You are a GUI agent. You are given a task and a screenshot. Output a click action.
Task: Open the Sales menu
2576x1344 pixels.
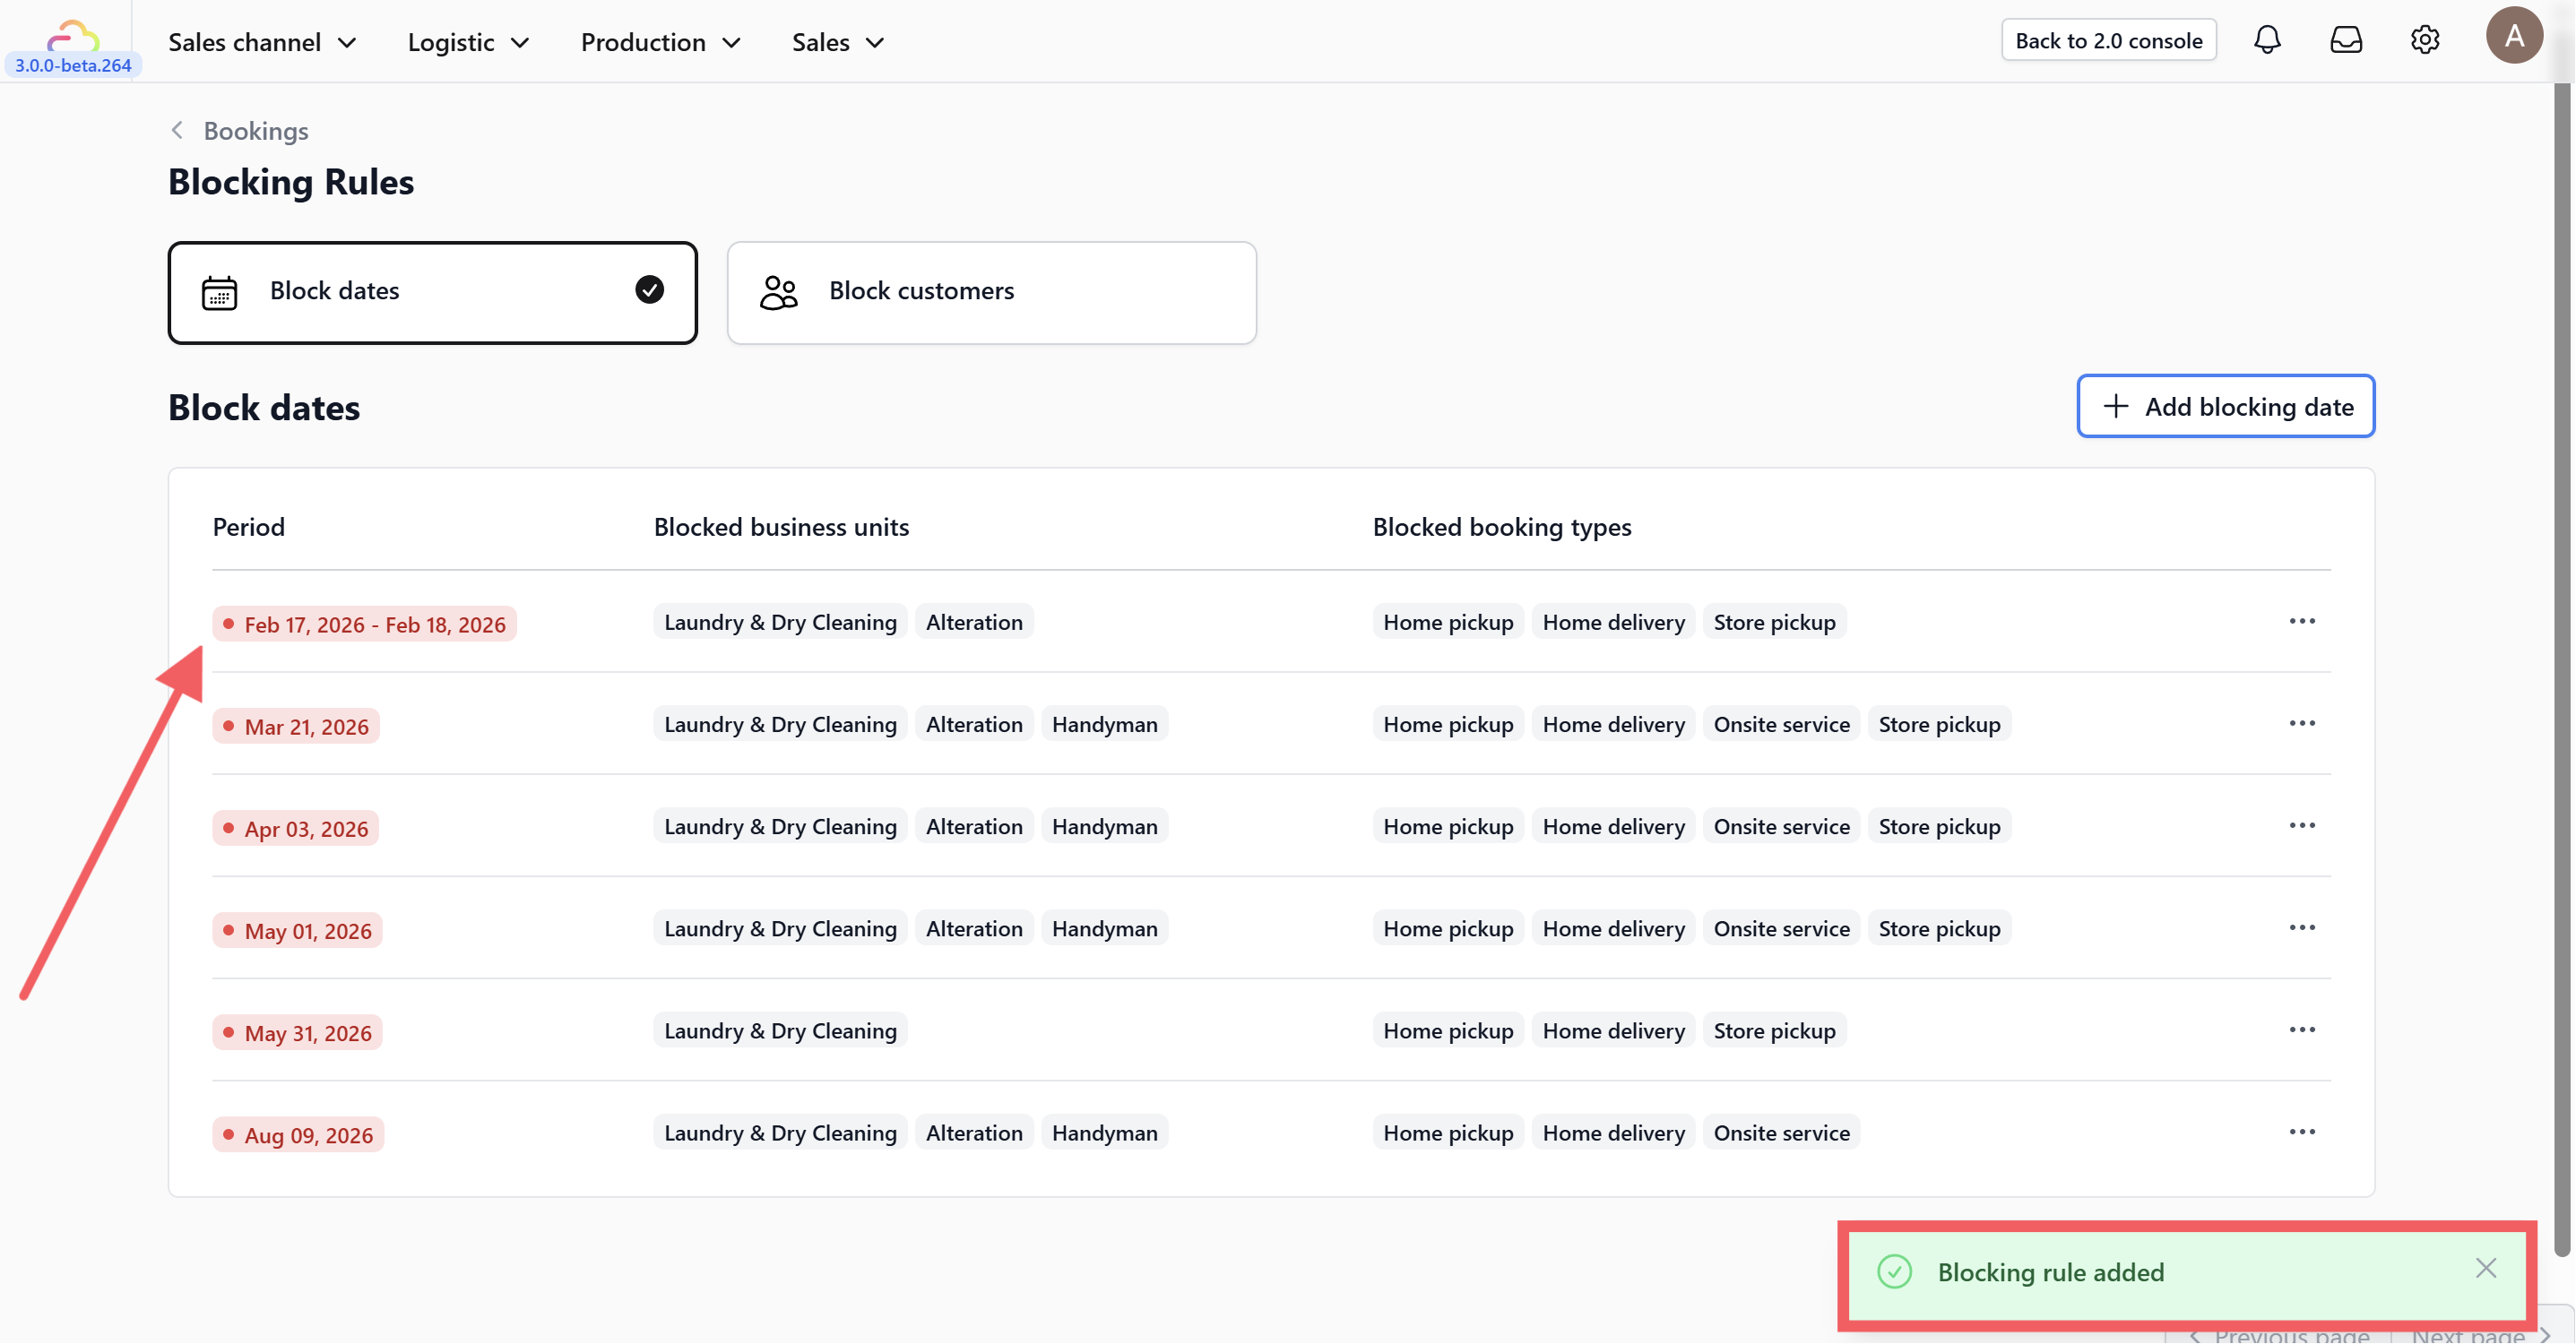click(837, 42)
